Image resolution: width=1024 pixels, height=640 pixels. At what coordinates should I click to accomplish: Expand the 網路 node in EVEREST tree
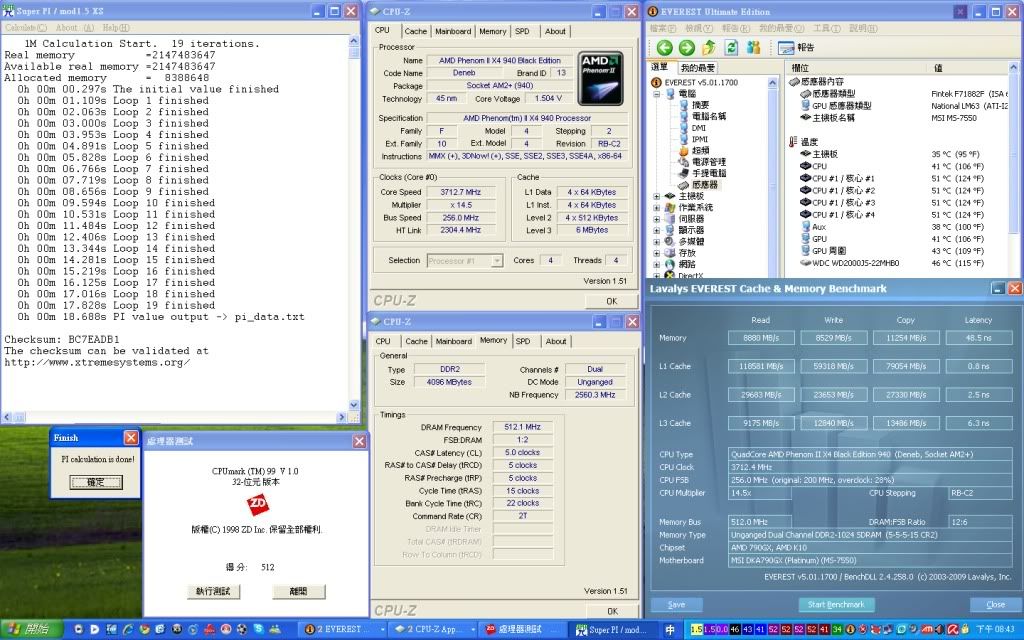tap(656, 264)
